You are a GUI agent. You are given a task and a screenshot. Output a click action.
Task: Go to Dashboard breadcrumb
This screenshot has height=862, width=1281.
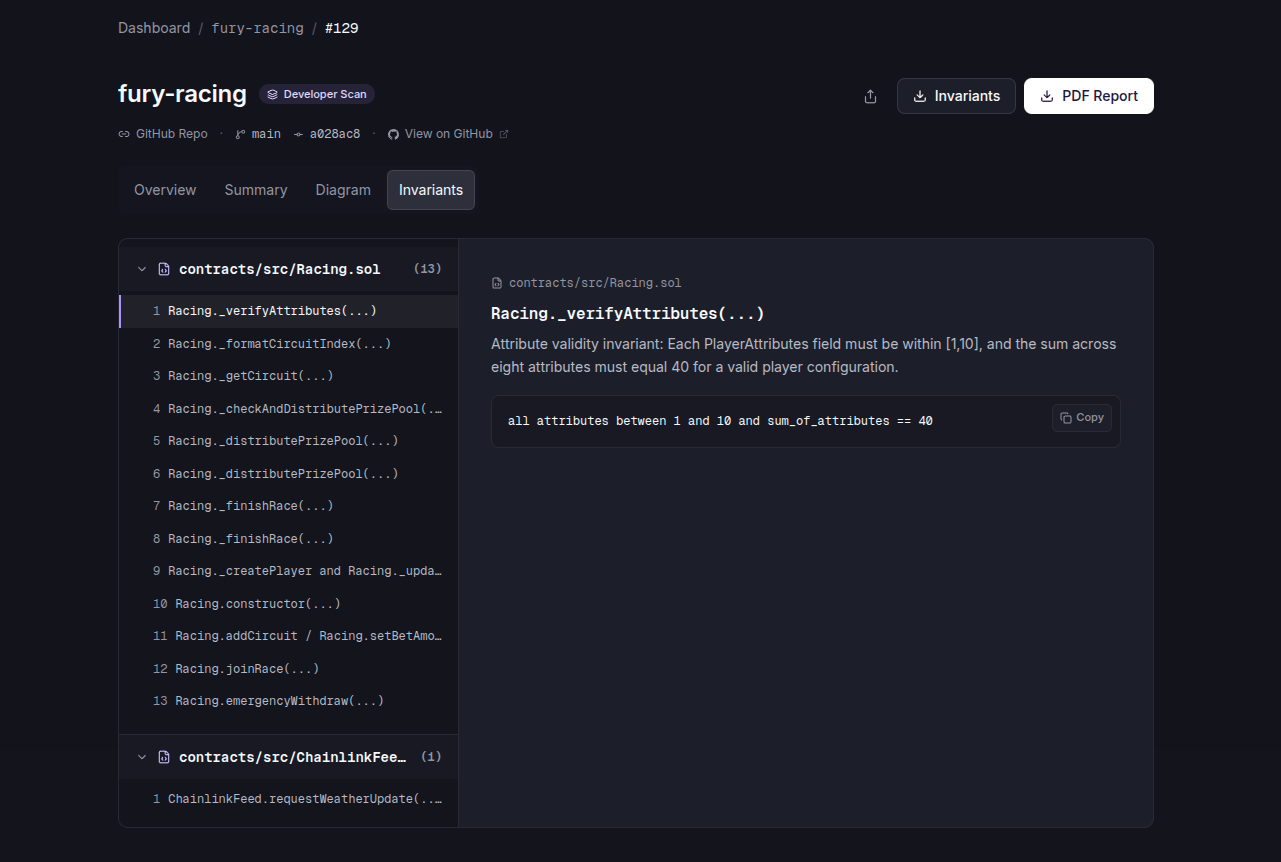[154, 28]
